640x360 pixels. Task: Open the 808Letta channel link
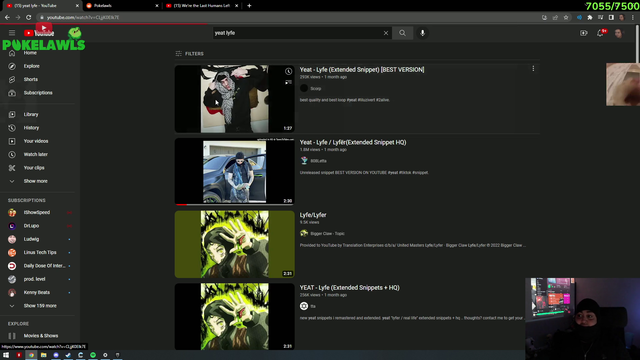click(x=318, y=161)
